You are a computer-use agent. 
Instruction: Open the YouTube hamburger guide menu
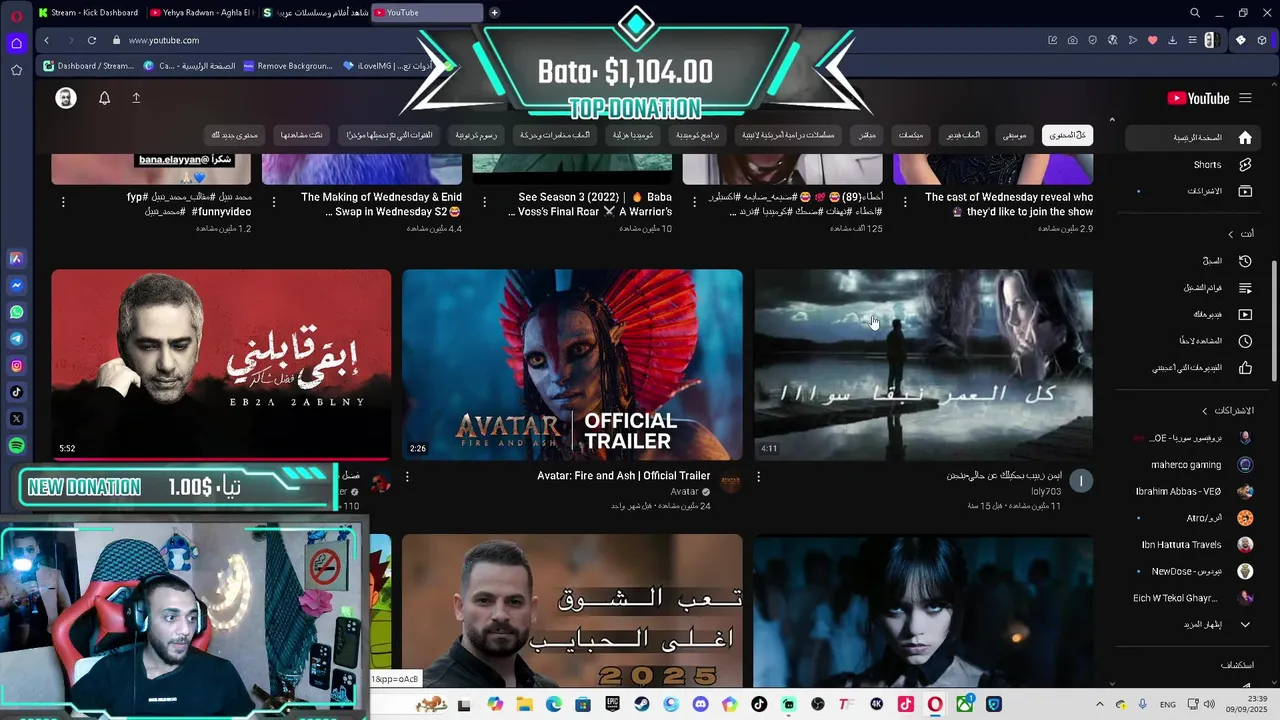pyautogui.click(x=1245, y=98)
